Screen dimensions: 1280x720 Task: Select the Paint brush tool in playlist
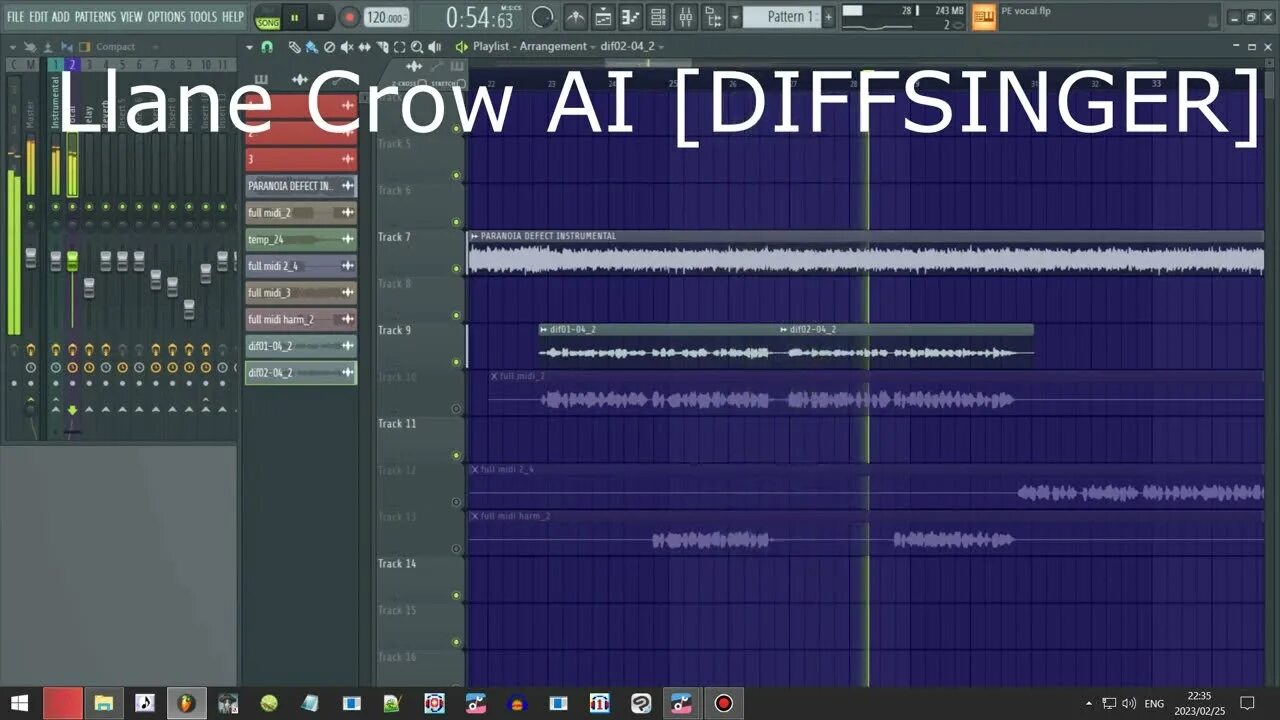pyautogui.click(x=311, y=47)
